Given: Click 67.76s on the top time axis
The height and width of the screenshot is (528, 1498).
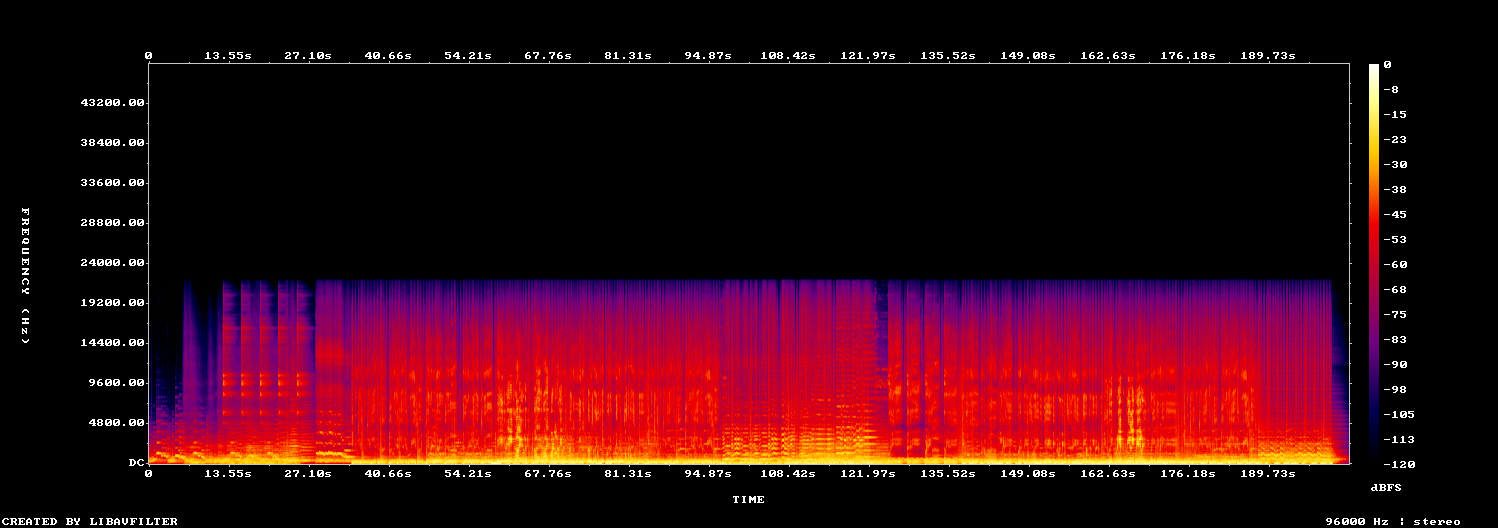Looking at the screenshot, I should point(548,56).
